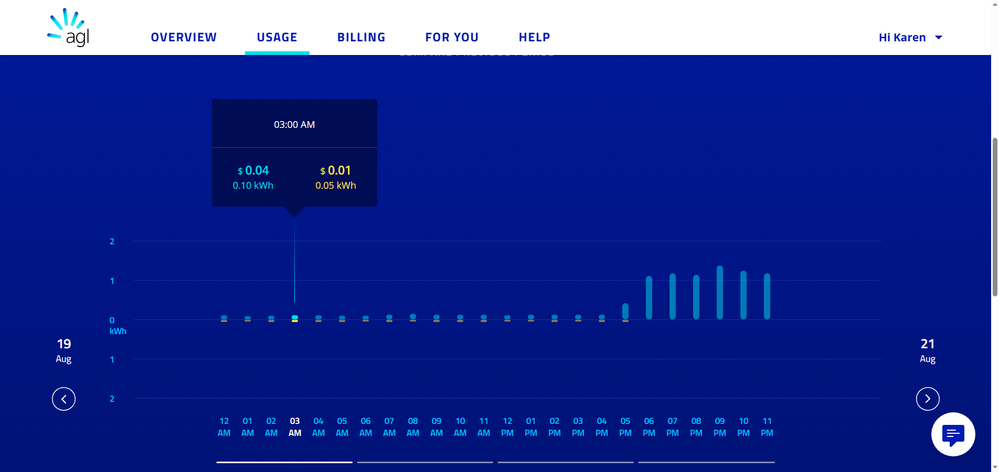Viewport: 999px width, 472px height.
Task: Click the $0.01 solar value in tooltip
Action: [x=336, y=171]
